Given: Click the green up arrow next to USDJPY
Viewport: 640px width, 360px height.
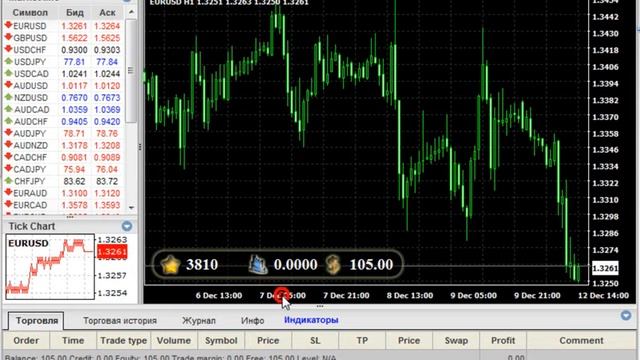Looking at the screenshot, I should pos(8,61).
